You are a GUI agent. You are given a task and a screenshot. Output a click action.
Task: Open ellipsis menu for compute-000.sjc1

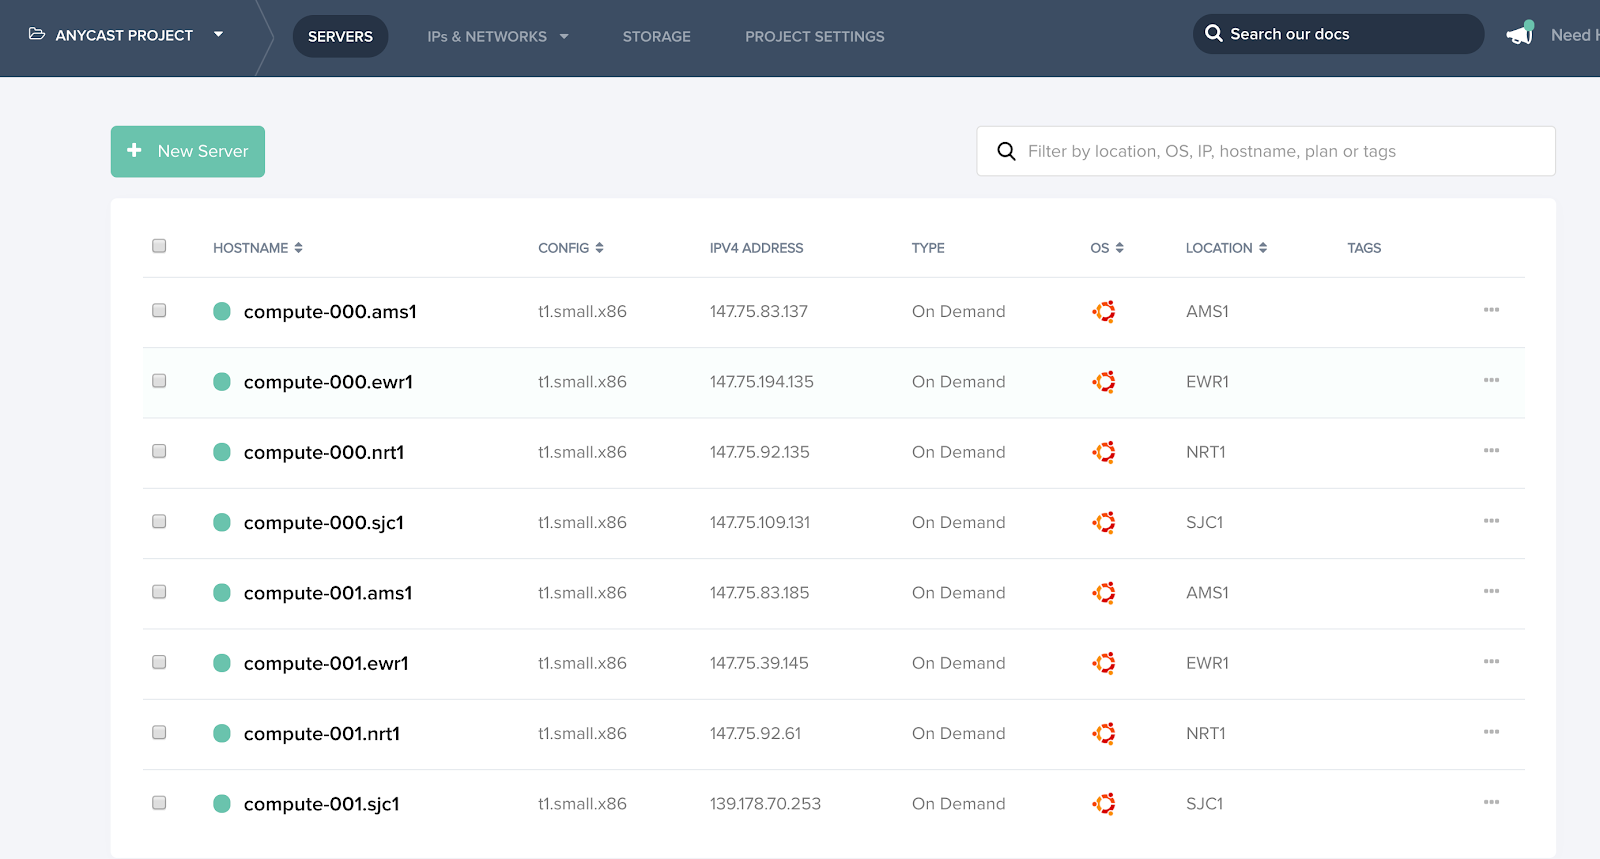[1491, 521]
